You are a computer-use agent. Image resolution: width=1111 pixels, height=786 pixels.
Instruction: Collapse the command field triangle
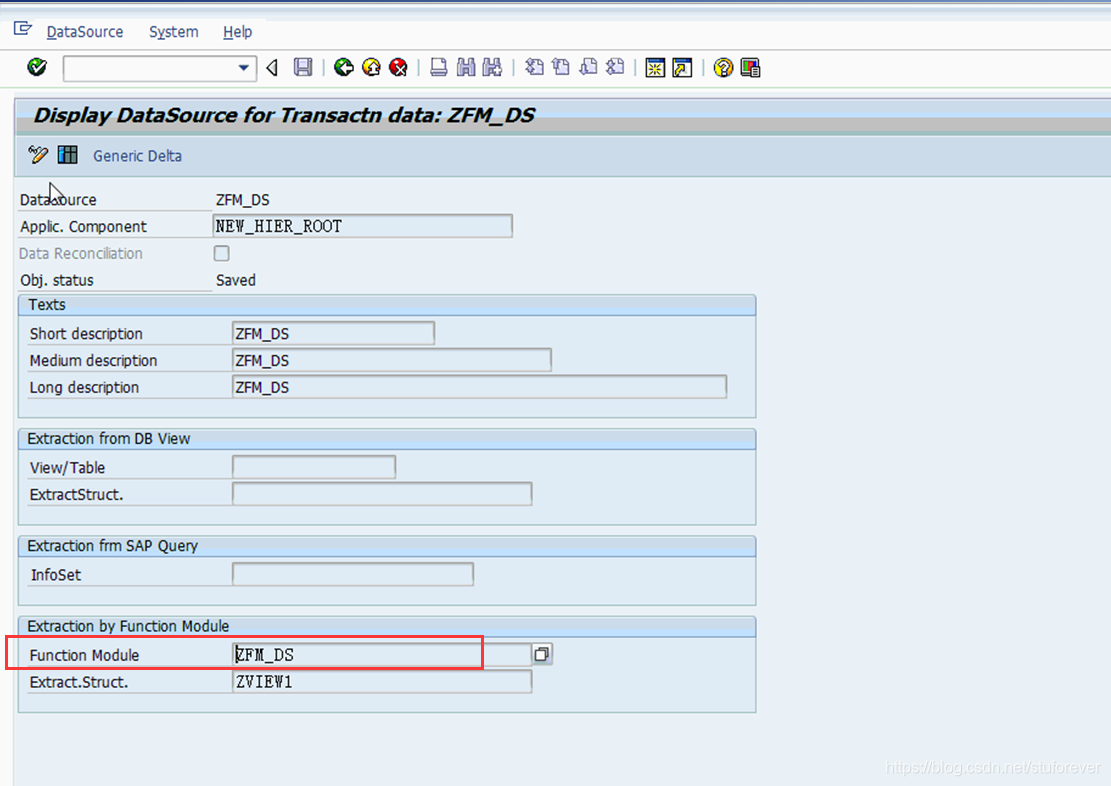(x=272, y=68)
